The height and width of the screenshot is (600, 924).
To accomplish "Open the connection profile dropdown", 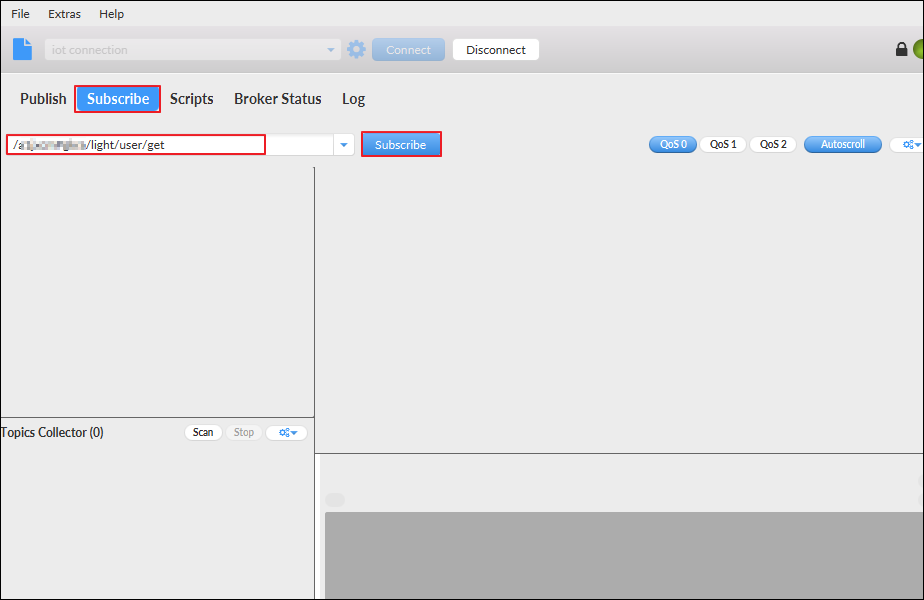I will coord(330,48).
